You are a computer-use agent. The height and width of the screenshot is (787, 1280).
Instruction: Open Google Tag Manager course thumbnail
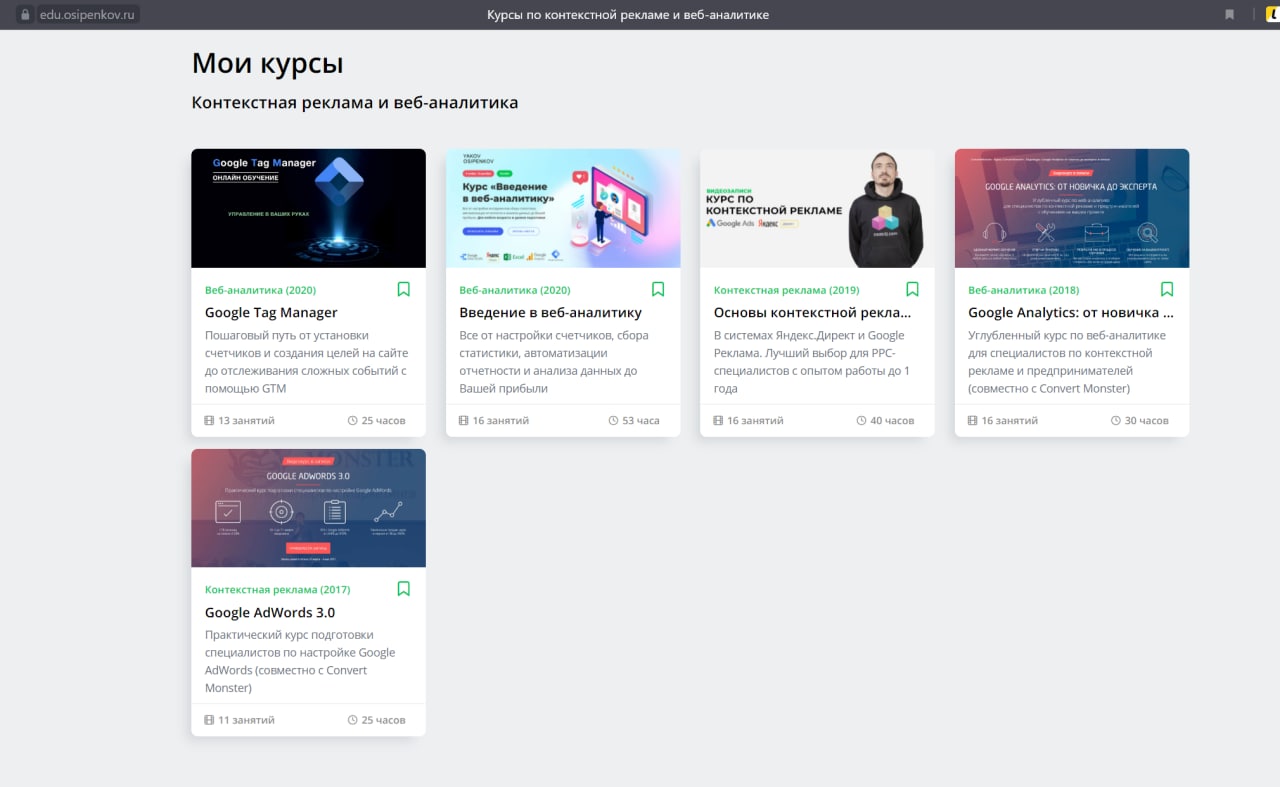coord(308,208)
